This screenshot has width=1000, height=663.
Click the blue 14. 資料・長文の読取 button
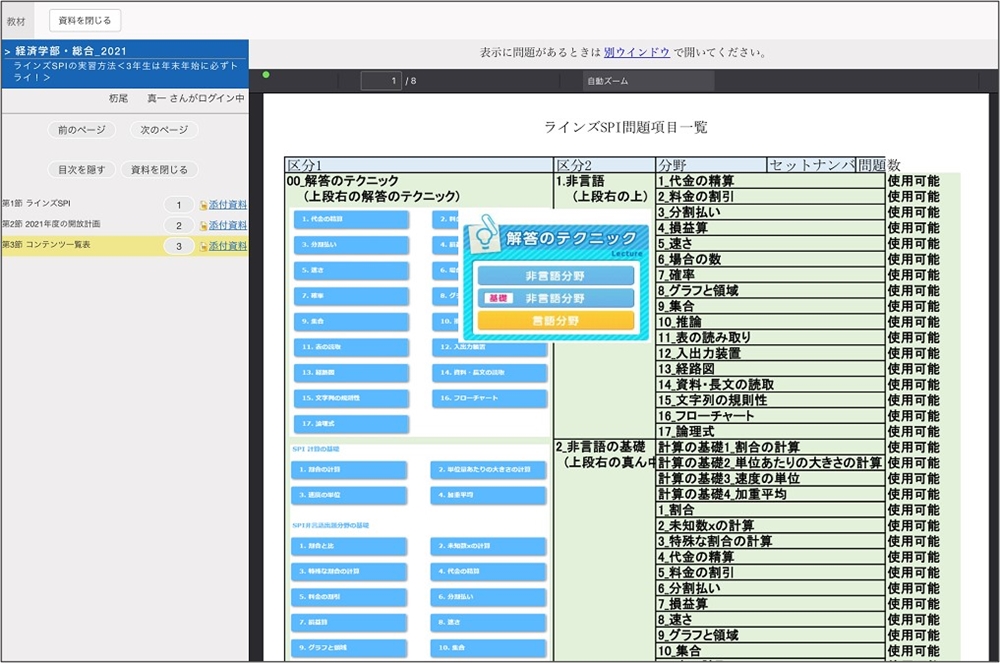(x=489, y=372)
